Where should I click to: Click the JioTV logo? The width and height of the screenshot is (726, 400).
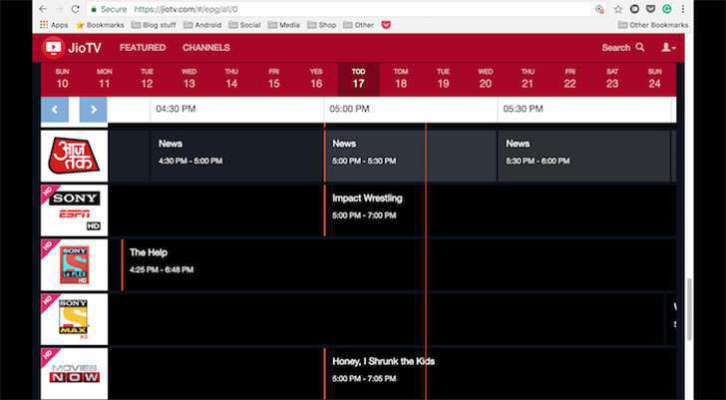pos(72,48)
